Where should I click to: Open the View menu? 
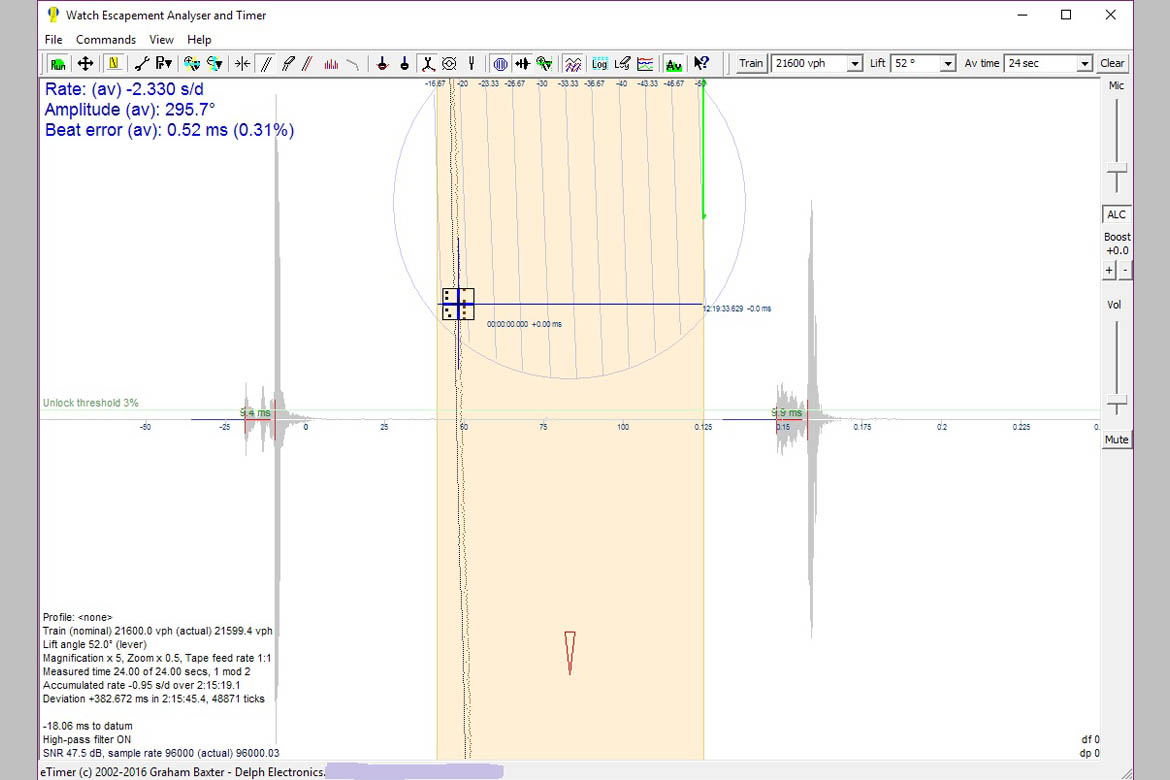click(x=161, y=40)
